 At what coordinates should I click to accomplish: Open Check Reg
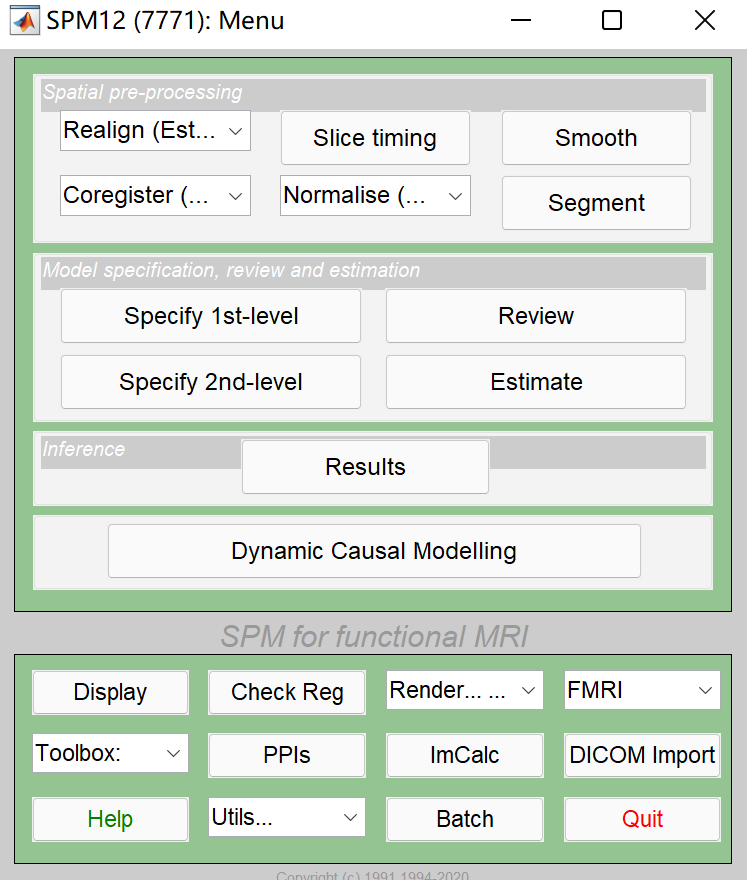point(287,692)
